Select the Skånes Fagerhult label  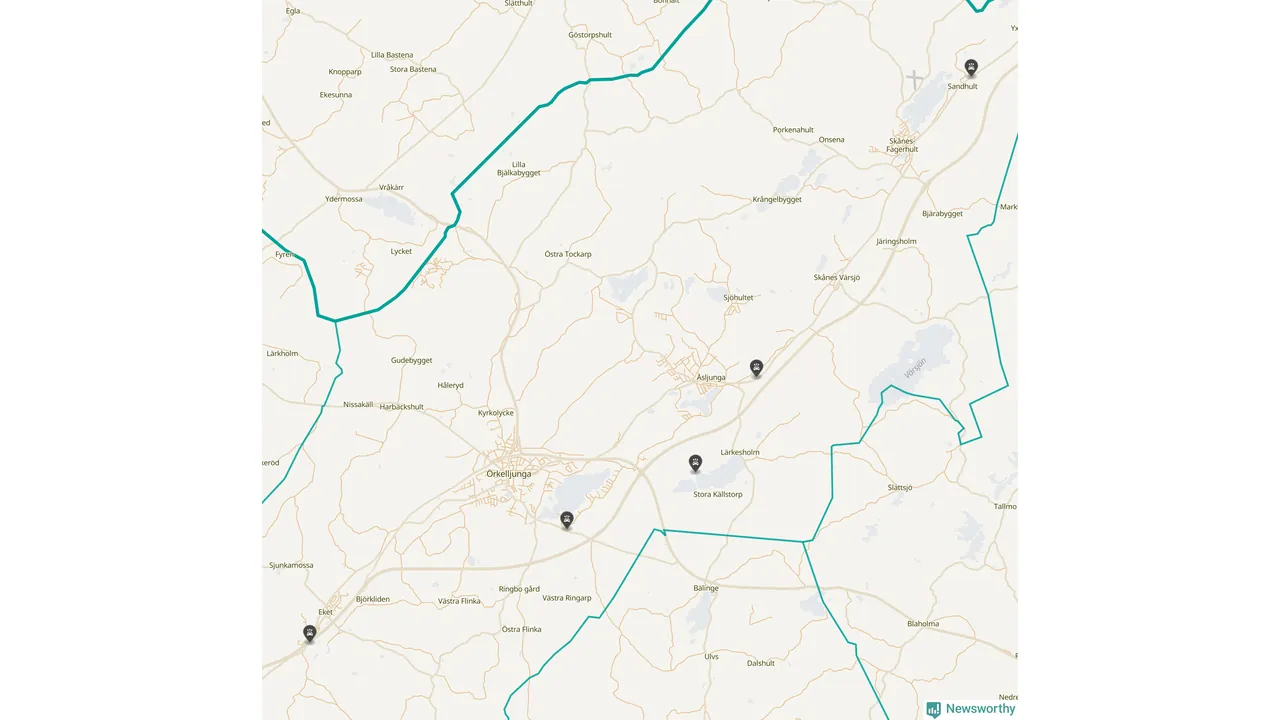[x=902, y=145]
